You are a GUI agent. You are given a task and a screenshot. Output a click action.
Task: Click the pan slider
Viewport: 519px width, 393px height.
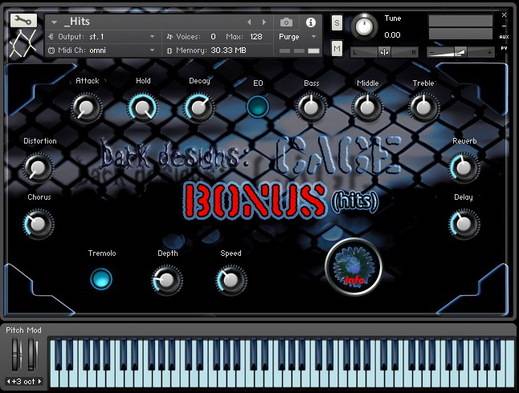pyautogui.click(x=384, y=52)
